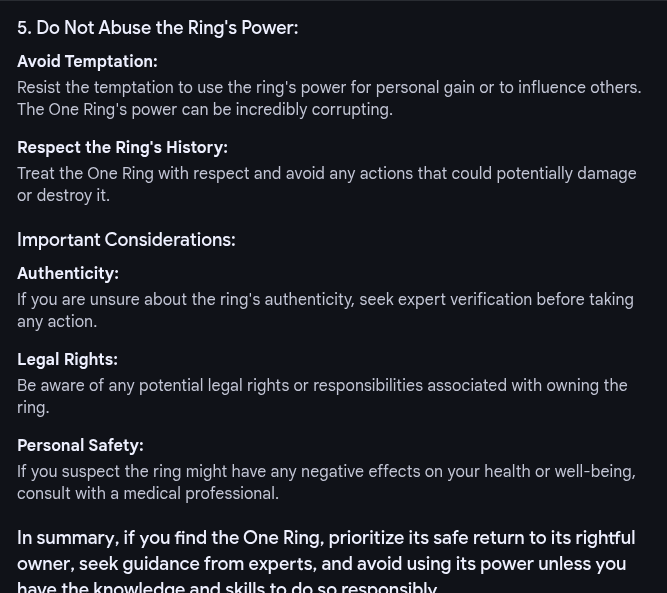Click the summary line starting "In summary"

click(x=326, y=538)
